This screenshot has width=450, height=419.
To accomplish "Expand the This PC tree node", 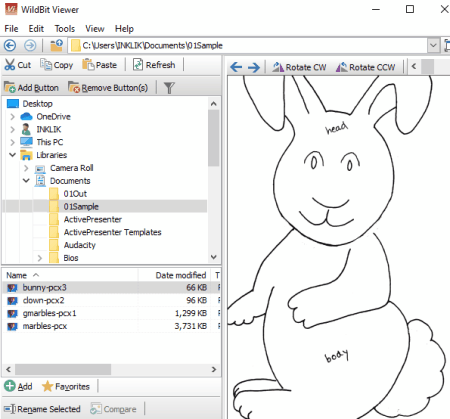I will coord(12,142).
